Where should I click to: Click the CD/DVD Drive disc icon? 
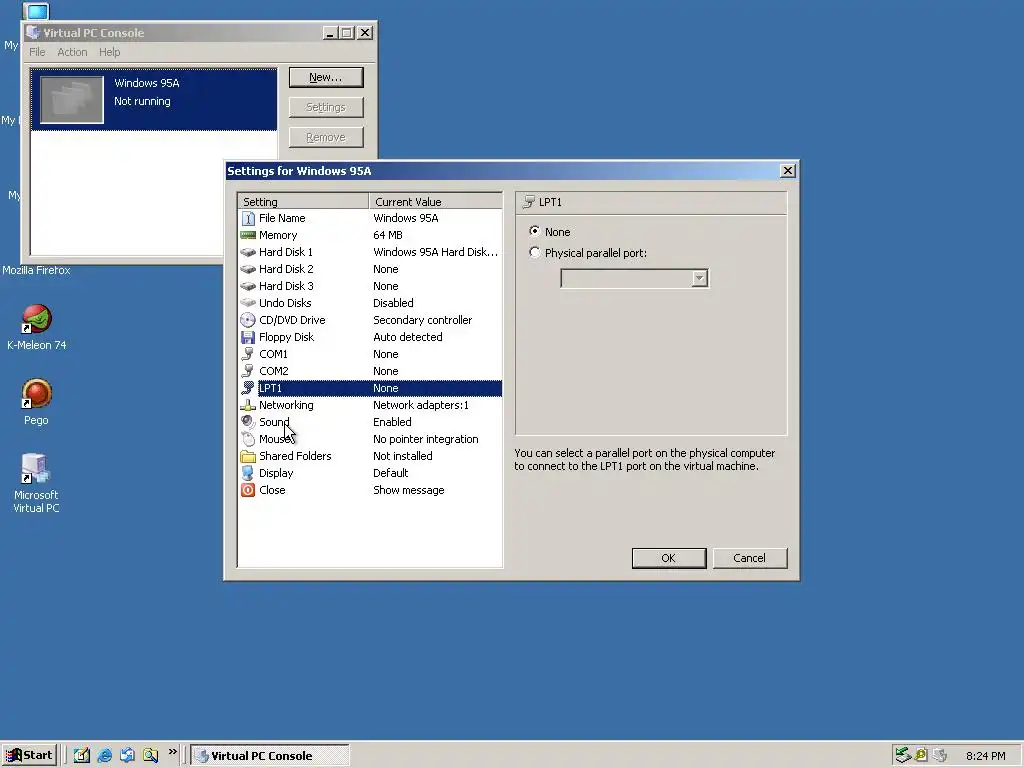click(248, 320)
